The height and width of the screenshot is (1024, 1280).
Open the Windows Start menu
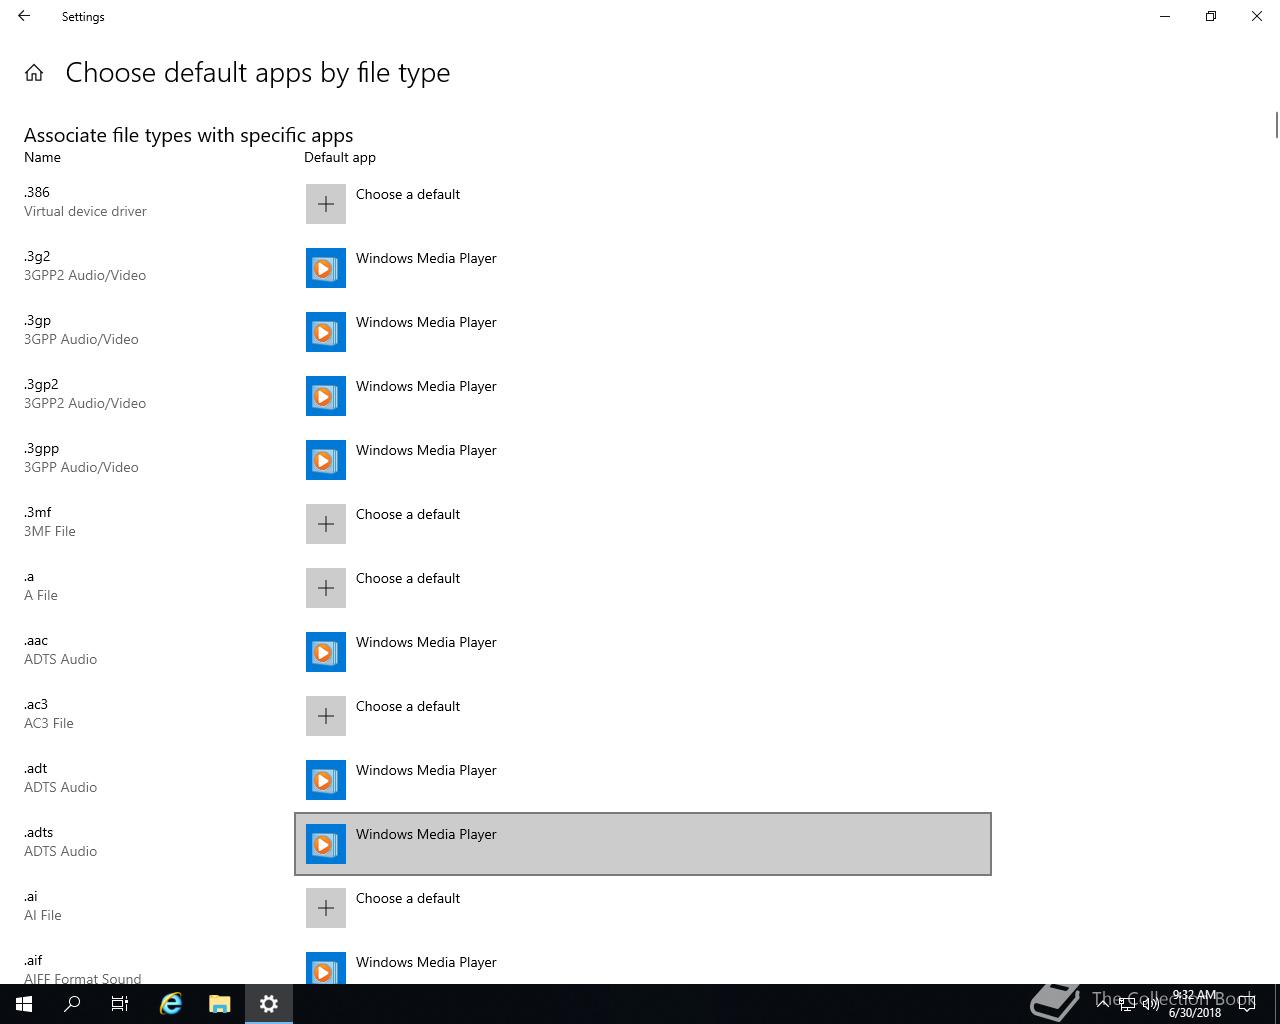pos(24,1004)
